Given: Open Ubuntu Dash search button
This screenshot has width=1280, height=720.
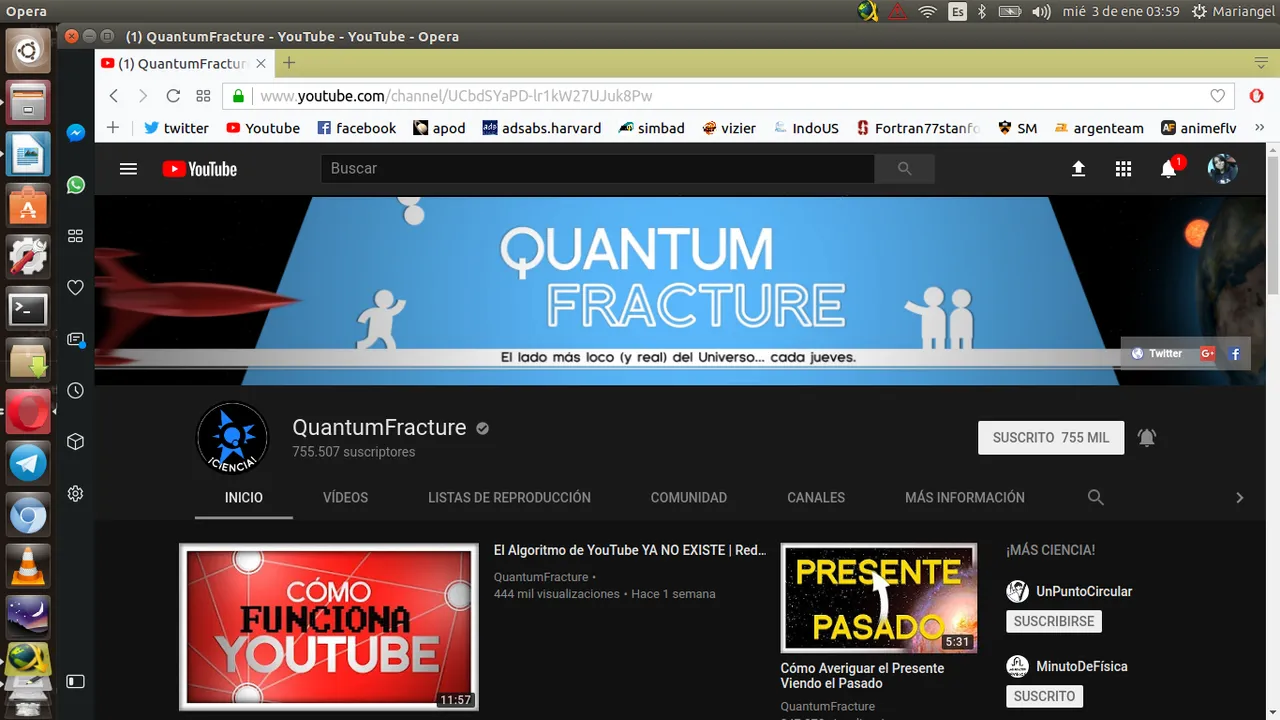Looking at the screenshot, I should 28,50.
